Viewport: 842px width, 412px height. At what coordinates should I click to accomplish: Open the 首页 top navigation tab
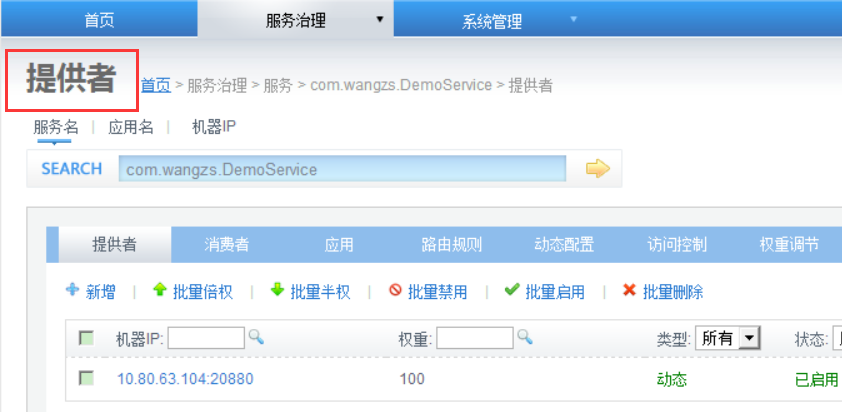99,19
